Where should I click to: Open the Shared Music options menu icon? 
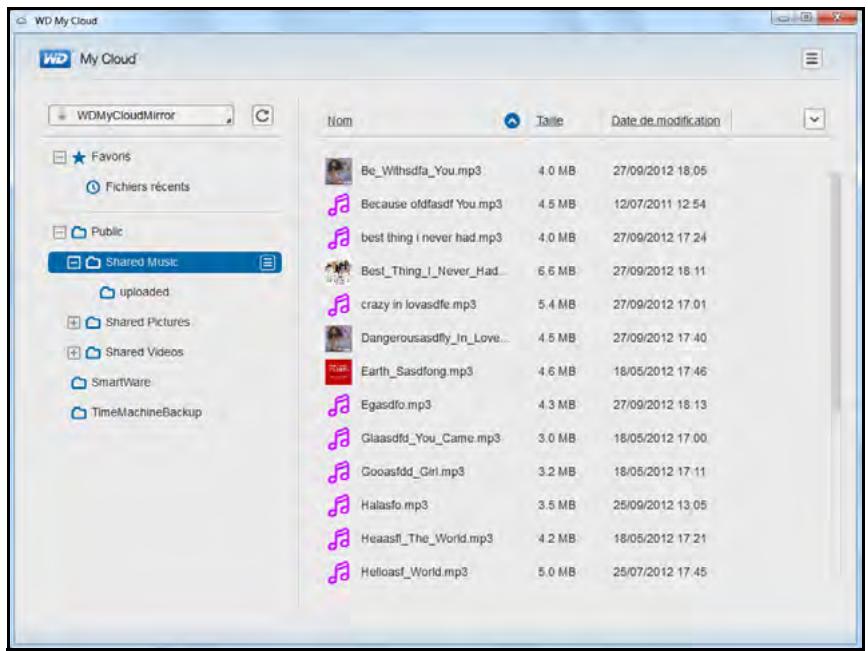[267, 262]
